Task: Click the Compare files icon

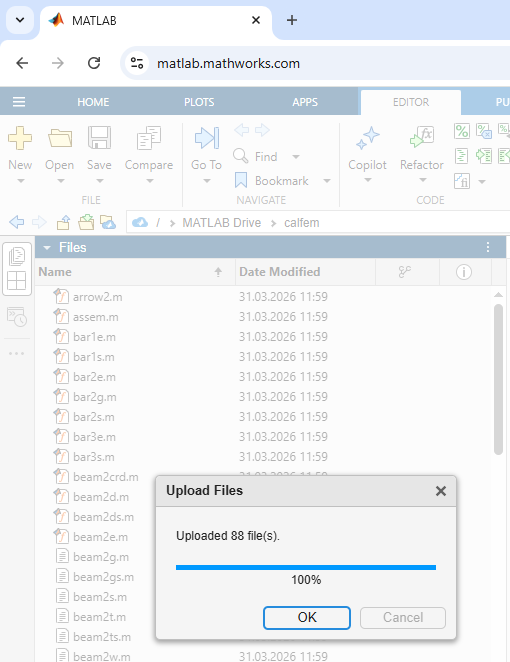Action: click(x=149, y=138)
